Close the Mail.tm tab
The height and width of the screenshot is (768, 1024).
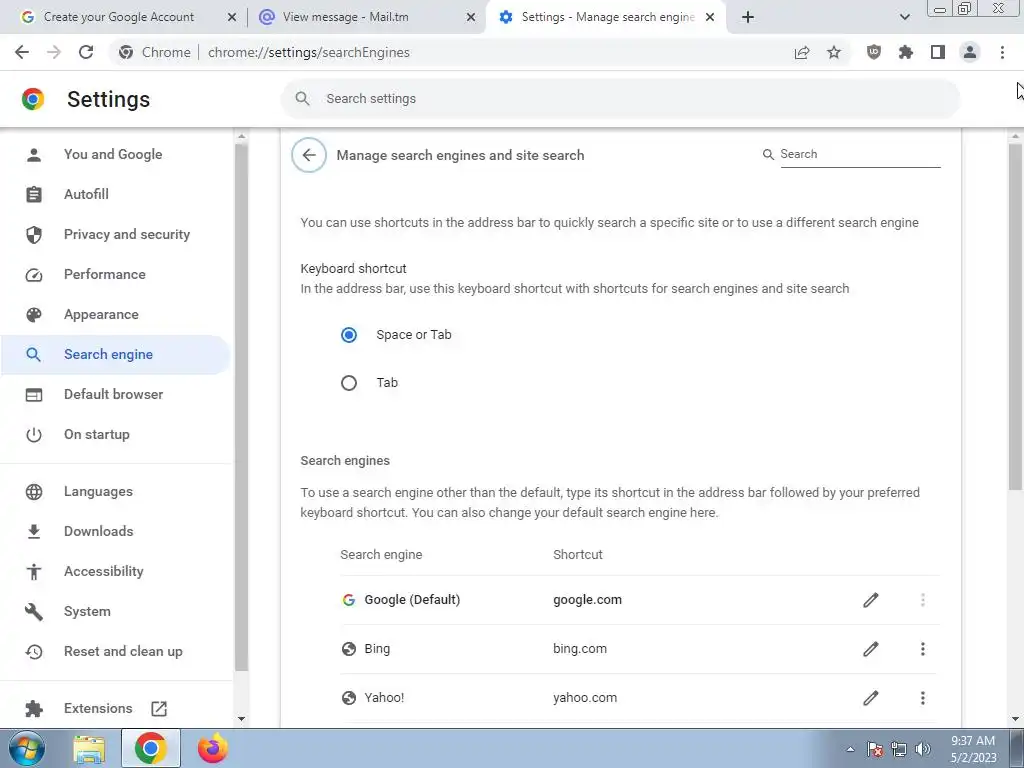tap(471, 18)
